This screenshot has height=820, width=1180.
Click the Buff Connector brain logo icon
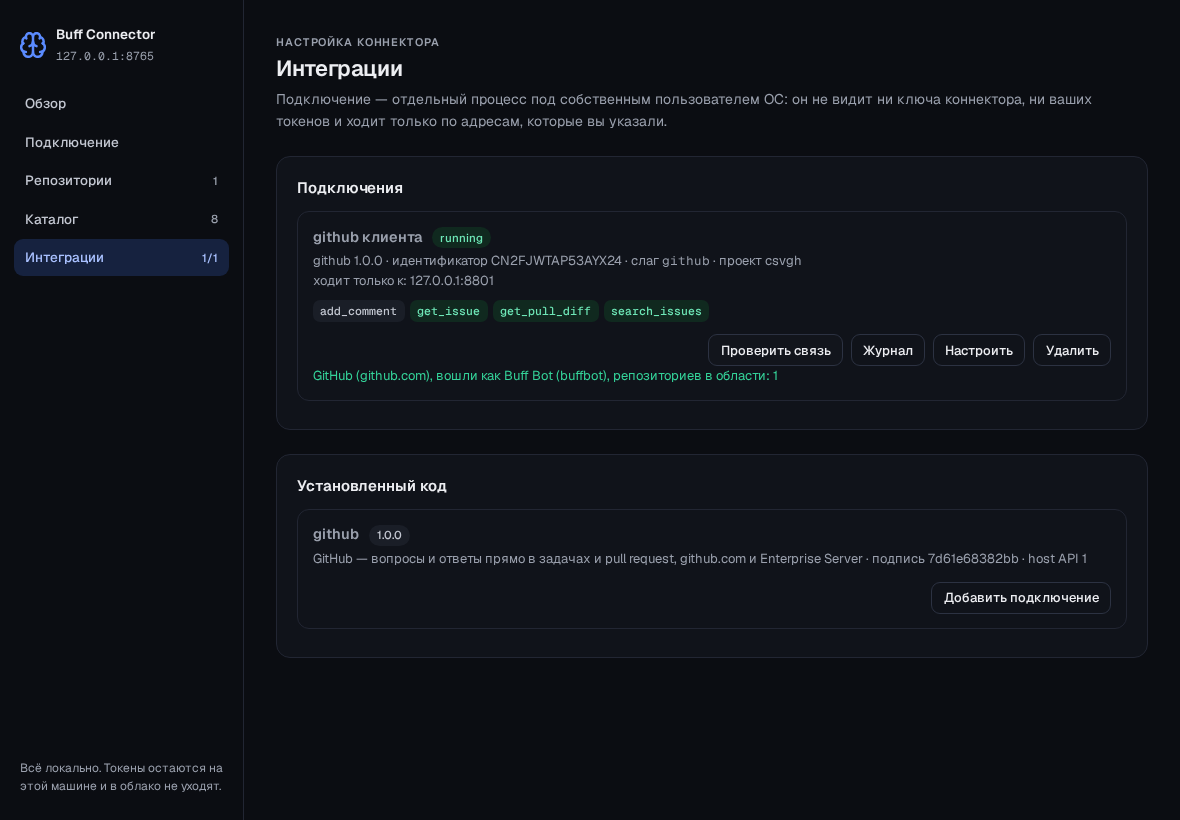click(x=32, y=45)
